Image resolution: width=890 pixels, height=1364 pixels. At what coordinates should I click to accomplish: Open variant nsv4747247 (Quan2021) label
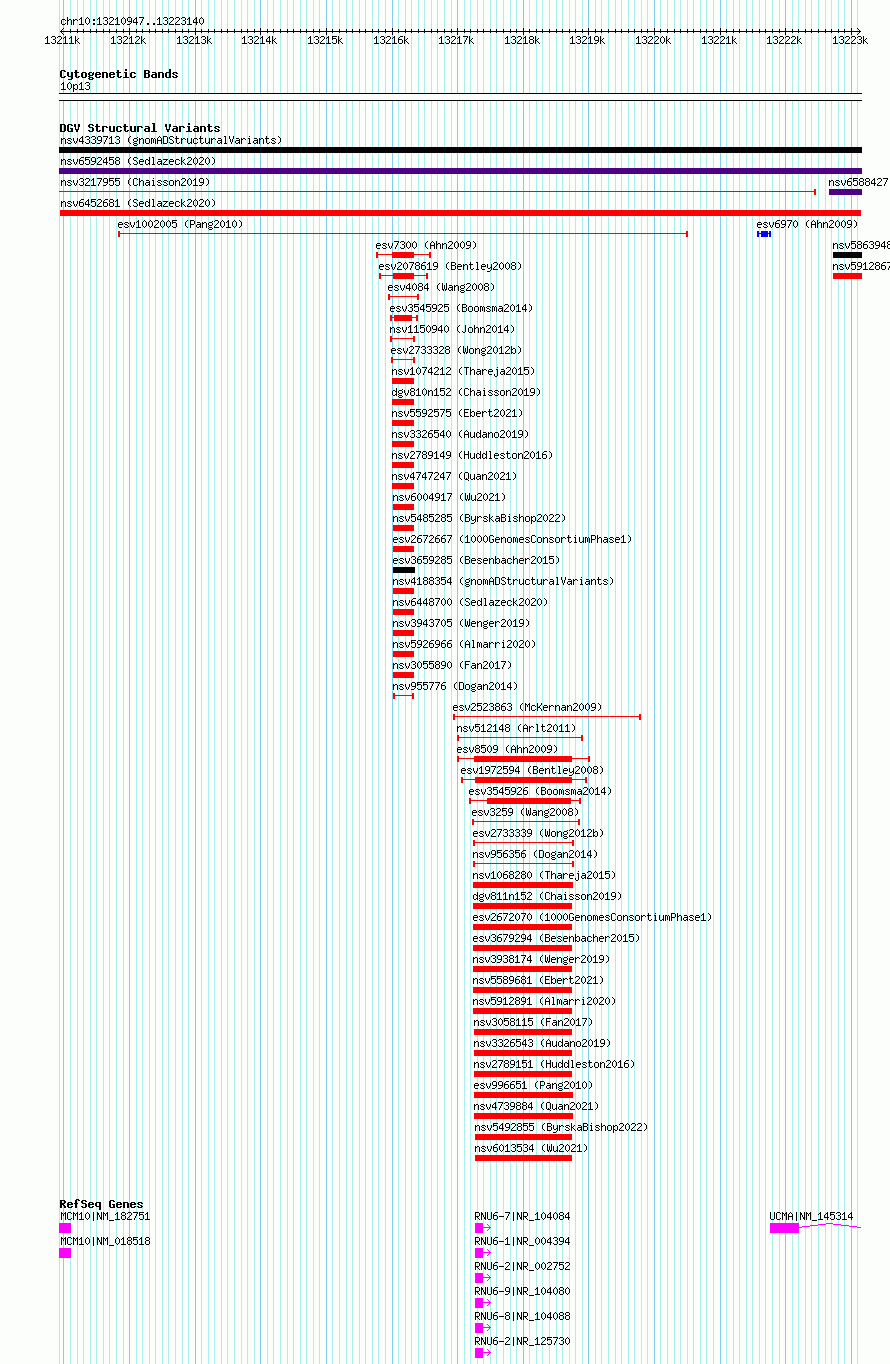click(454, 476)
